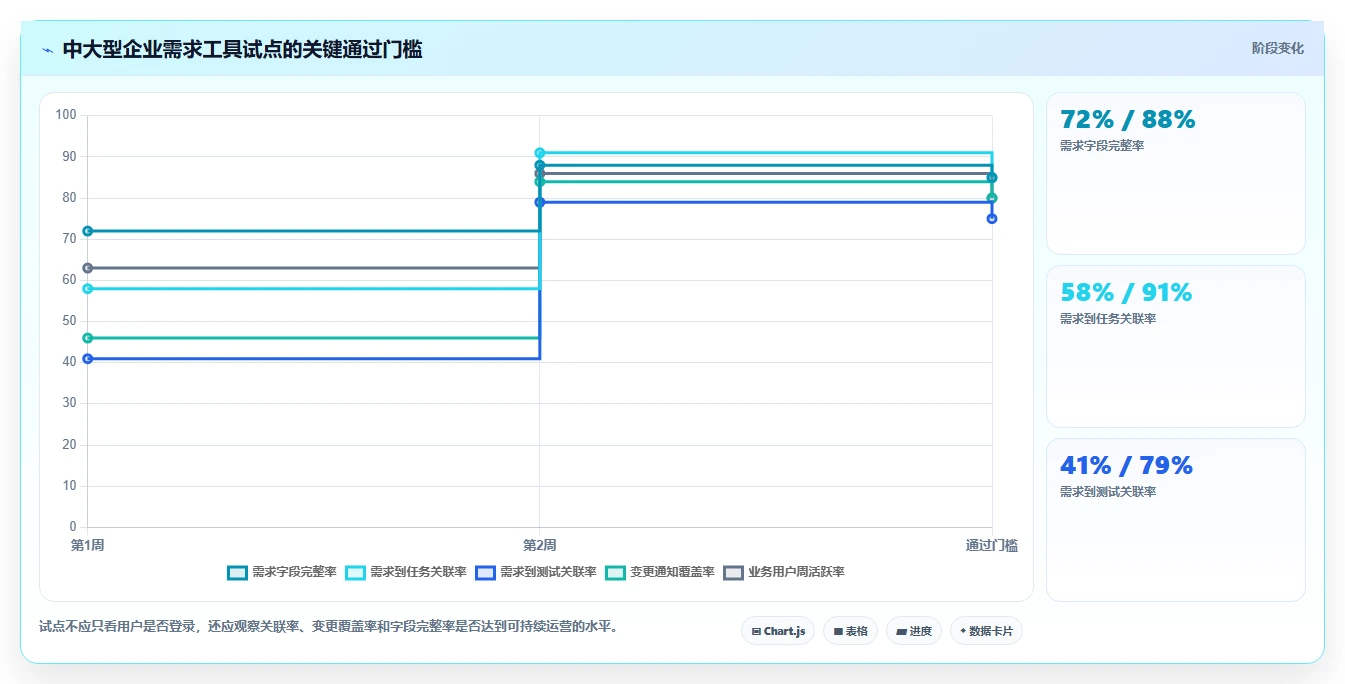Click the 阶段变化 label in header
1345x684 pixels.
pos(1277,48)
